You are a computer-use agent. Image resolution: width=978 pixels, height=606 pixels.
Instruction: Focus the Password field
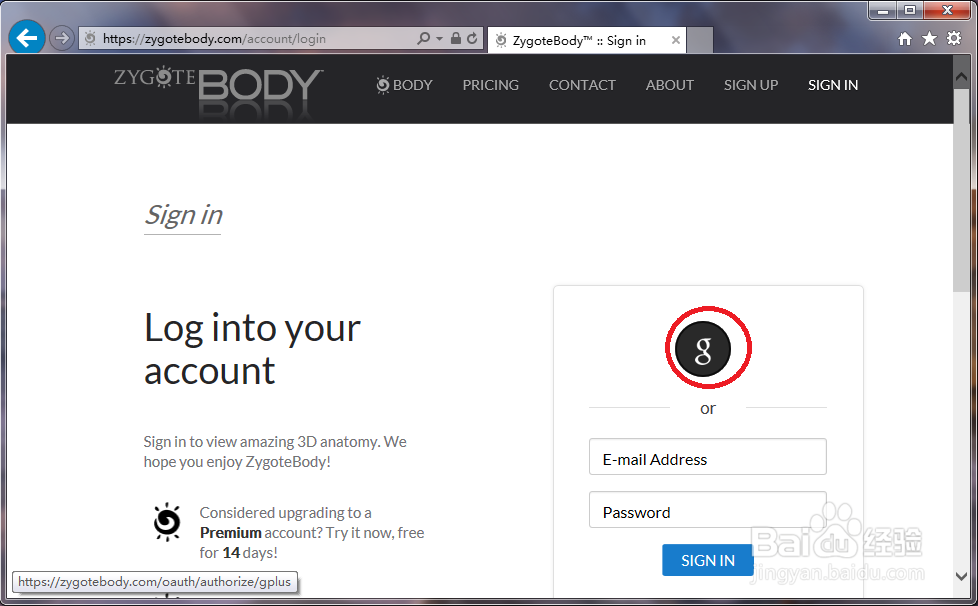click(707, 509)
